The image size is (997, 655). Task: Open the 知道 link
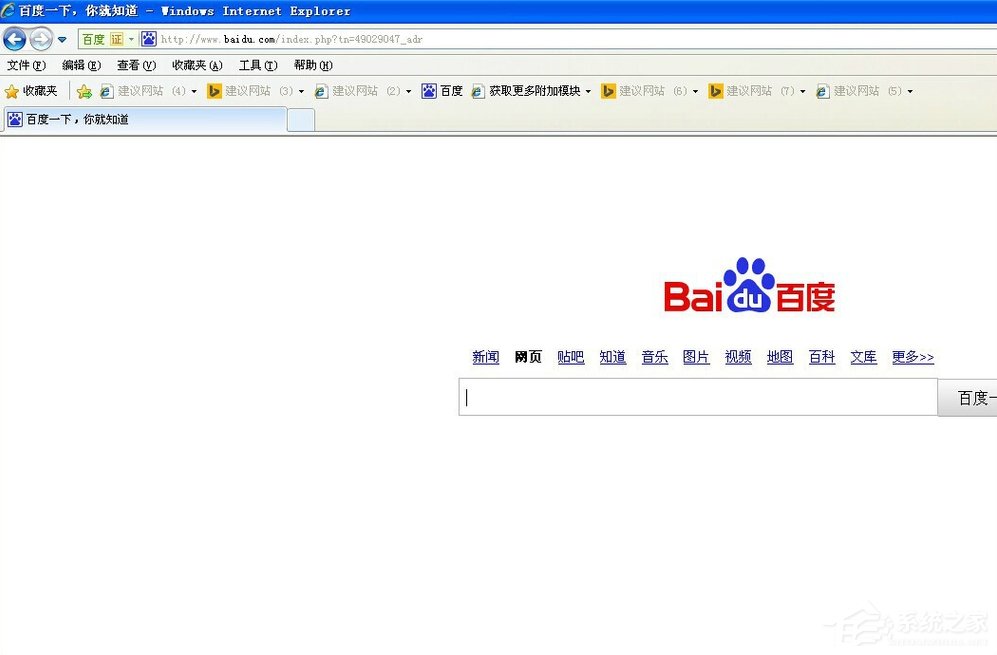click(612, 357)
